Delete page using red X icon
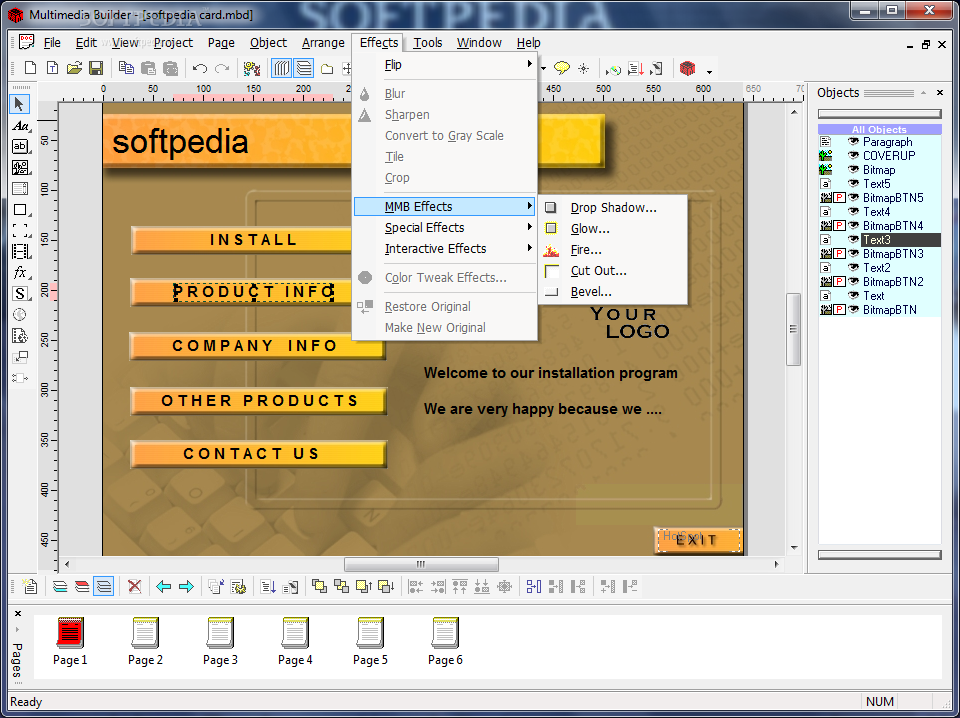 click(x=135, y=587)
